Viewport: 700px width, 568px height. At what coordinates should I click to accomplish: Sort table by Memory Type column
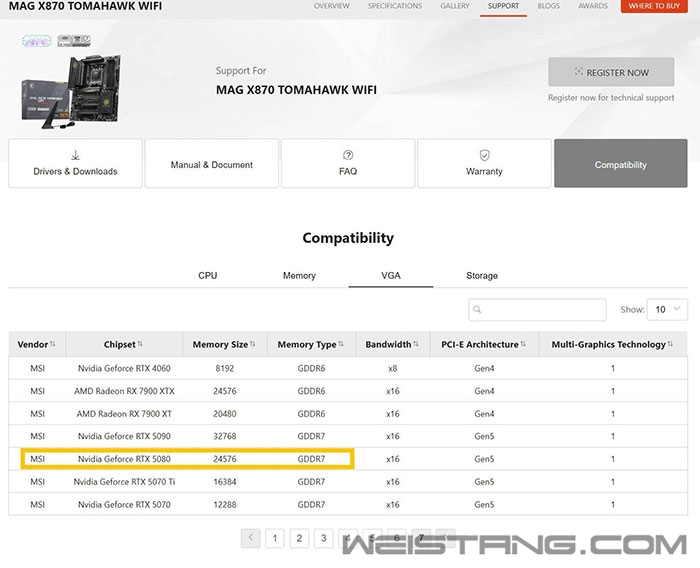tap(311, 344)
